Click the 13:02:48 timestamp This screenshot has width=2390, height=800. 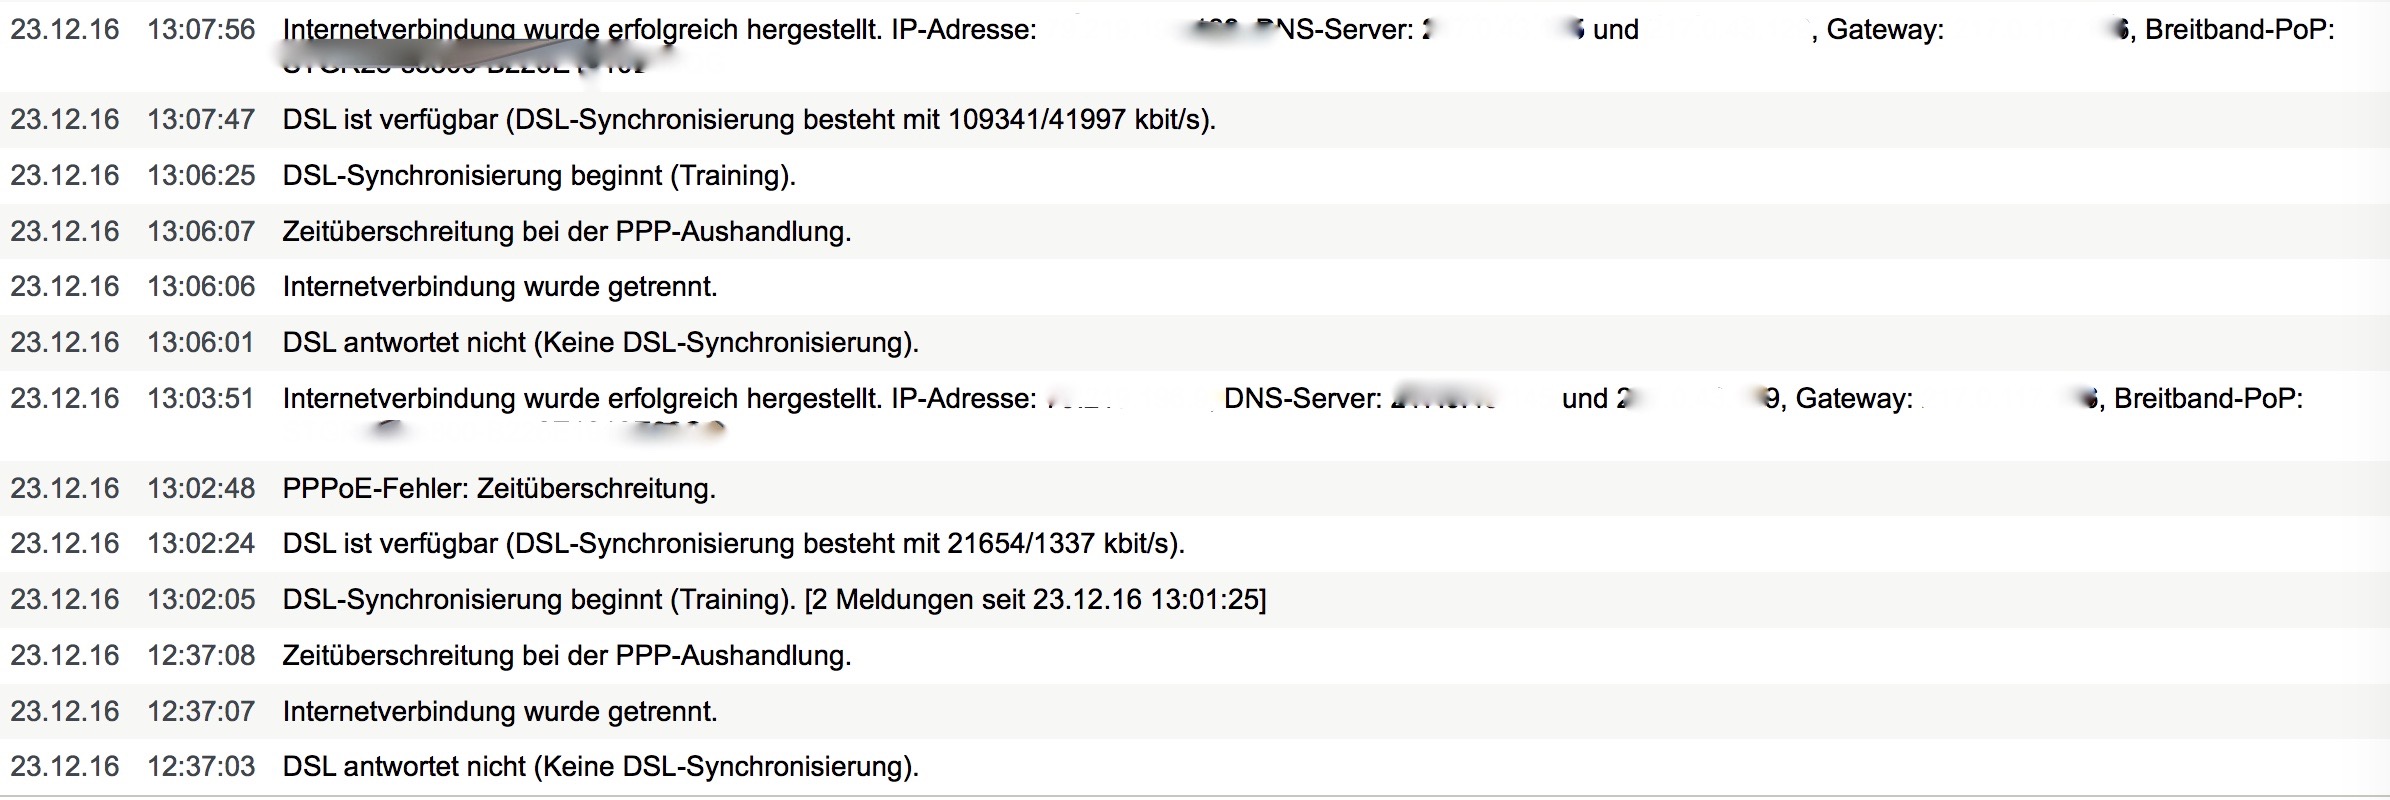[201, 488]
